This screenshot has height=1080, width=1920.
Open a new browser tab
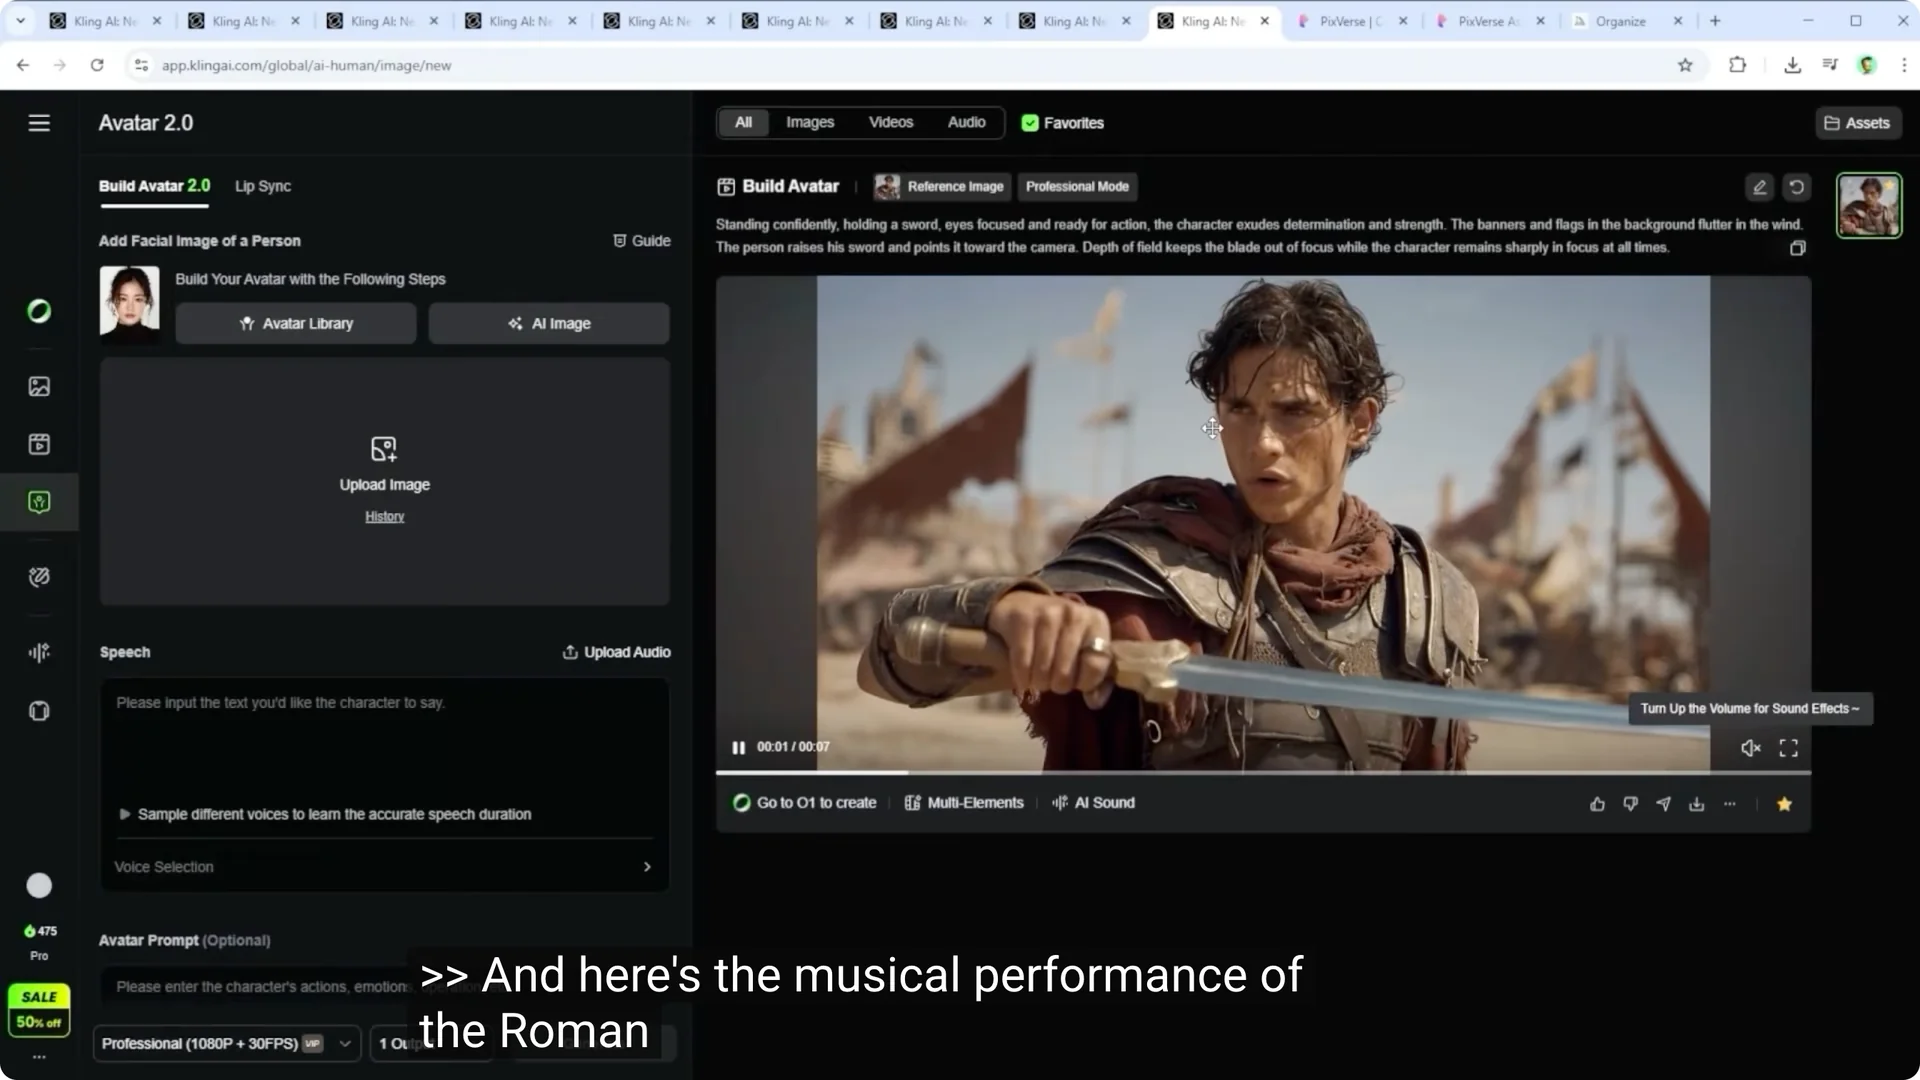(x=1715, y=21)
